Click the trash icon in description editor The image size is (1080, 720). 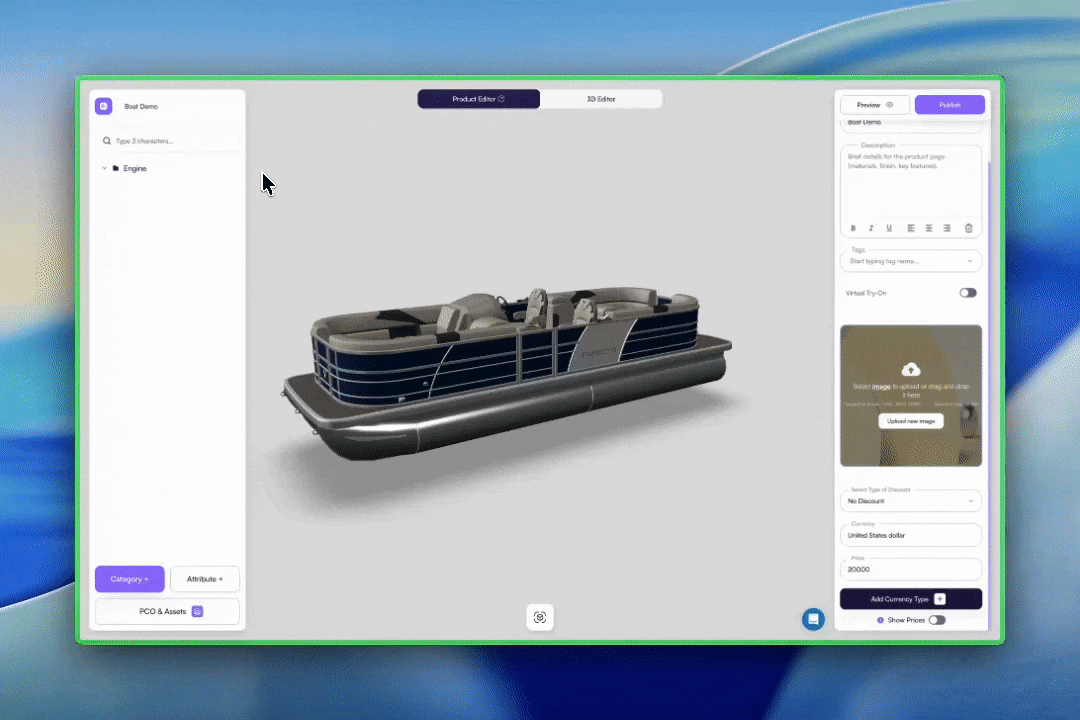click(968, 228)
